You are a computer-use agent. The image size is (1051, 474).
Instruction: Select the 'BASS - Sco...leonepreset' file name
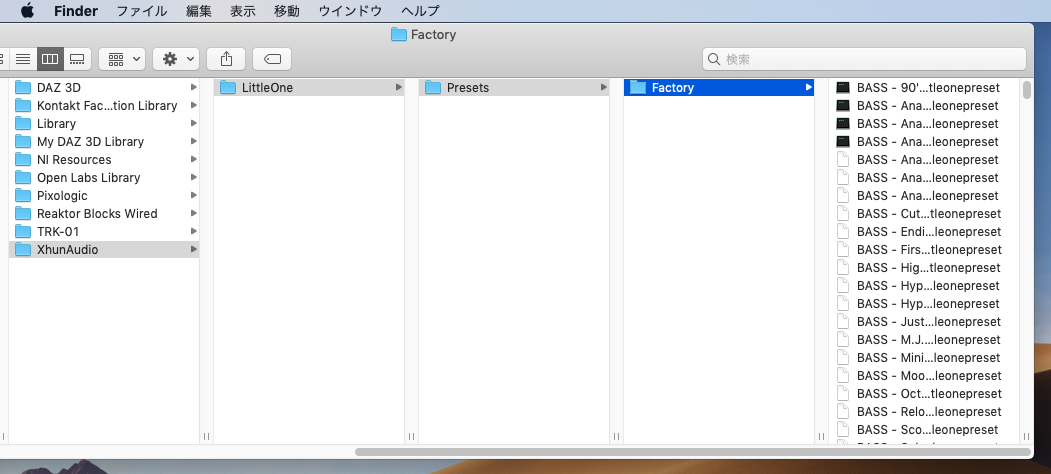pos(928,430)
